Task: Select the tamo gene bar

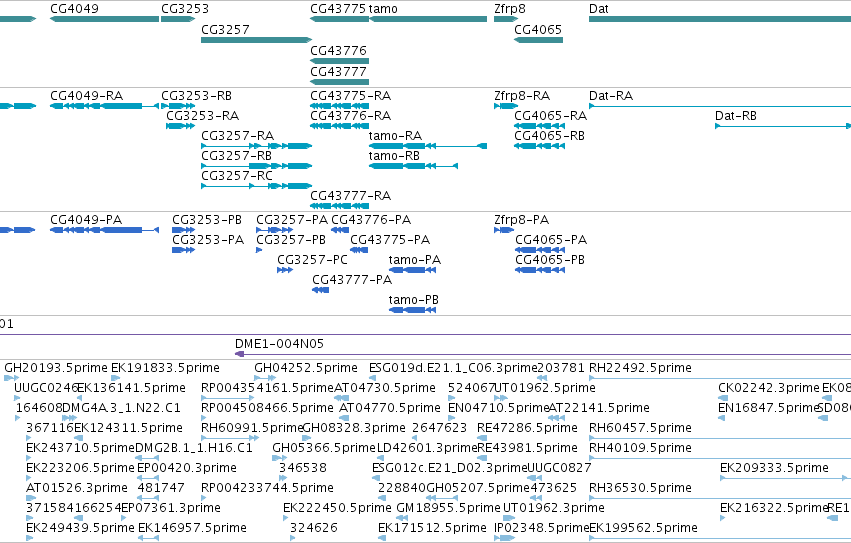Action: point(428,19)
